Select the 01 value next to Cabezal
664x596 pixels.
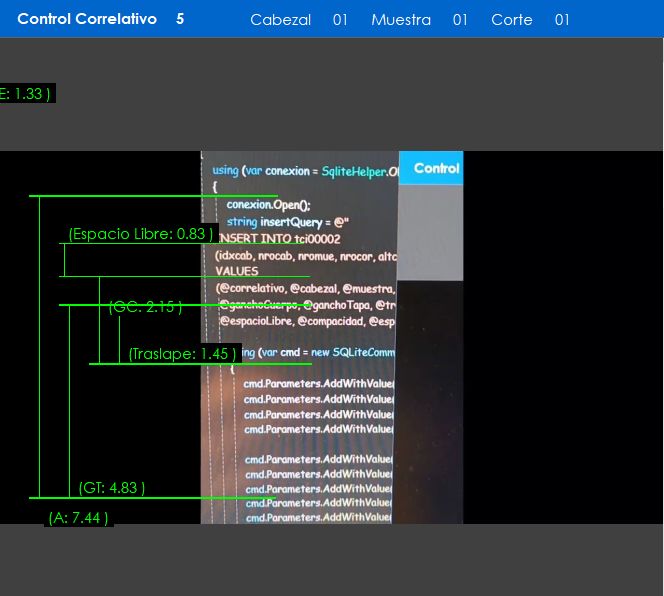tap(340, 20)
